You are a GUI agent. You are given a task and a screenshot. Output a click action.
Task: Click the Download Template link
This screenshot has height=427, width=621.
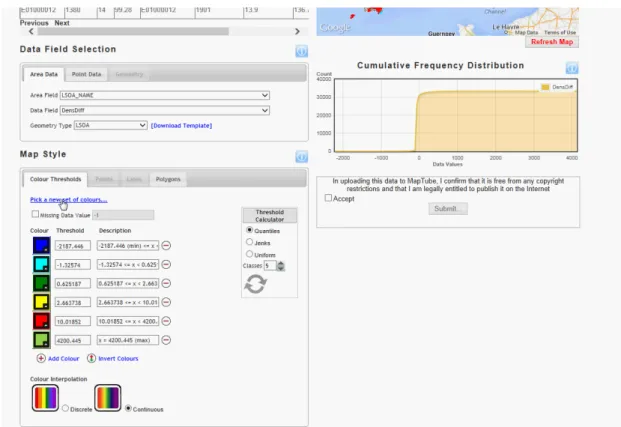click(181, 126)
